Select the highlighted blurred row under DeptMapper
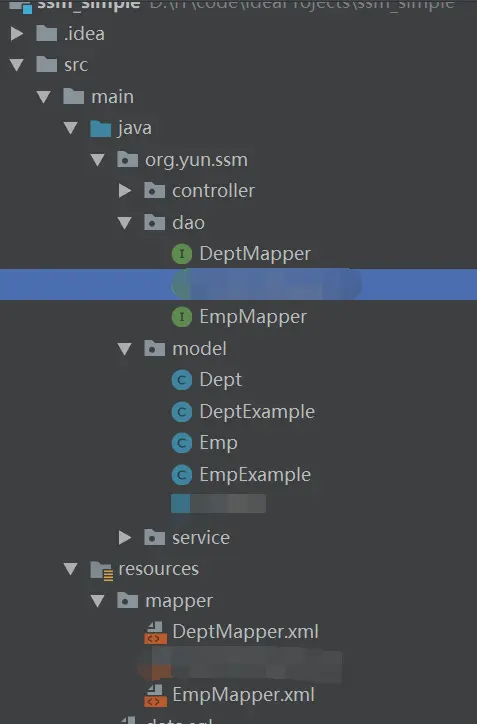Screen dimensions: 477x724 tap(238, 284)
